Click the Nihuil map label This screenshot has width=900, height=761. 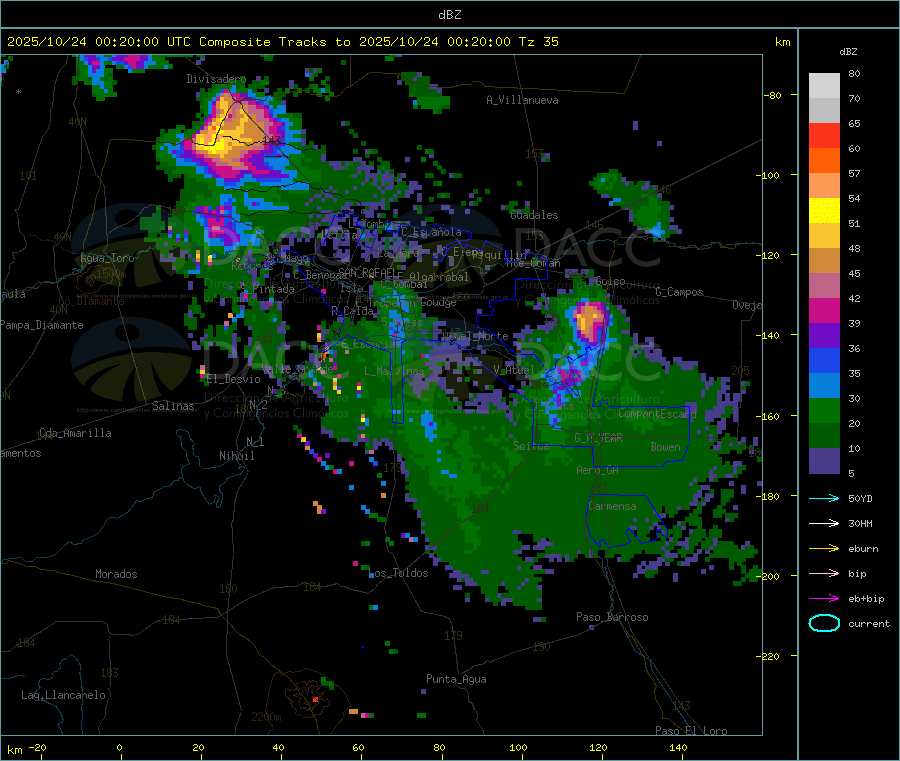click(x=236, y=456)
